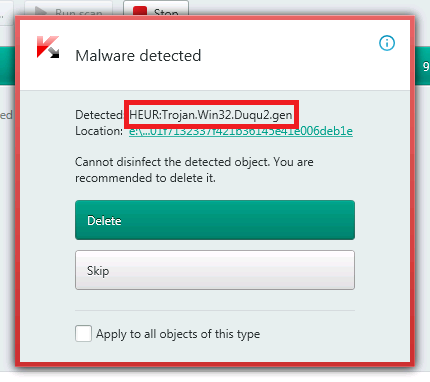Click the separator line above the checkbox
Screen dimensions: 430x382
click(x=215, y=310)
